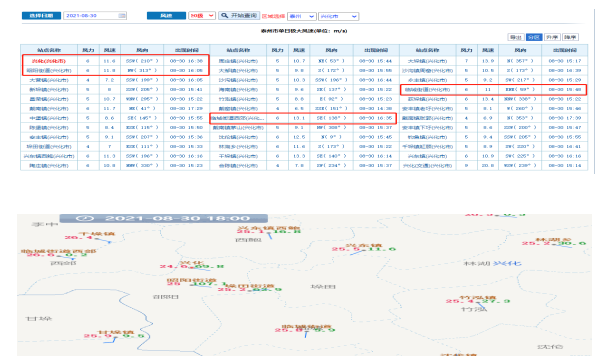Click the 开始查询 search button
Screen dimensions: 608x364
coord(239,16)
